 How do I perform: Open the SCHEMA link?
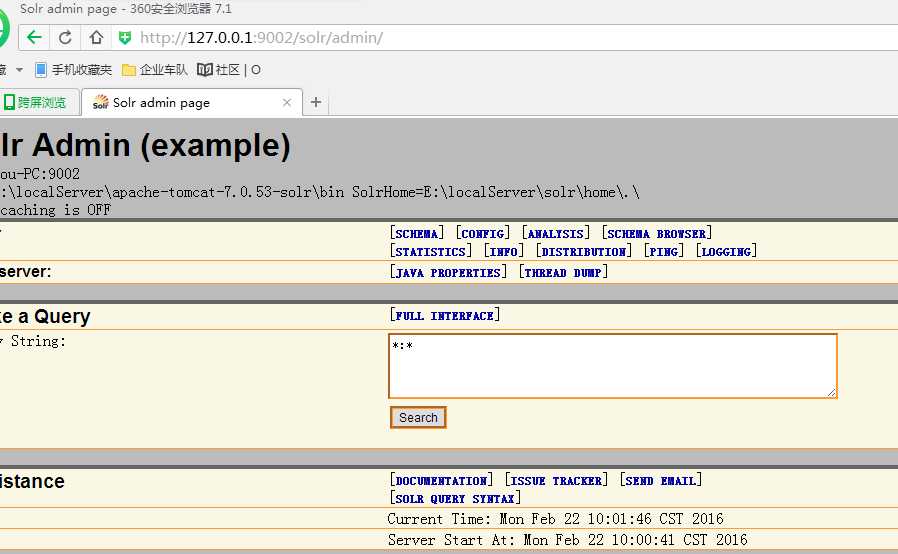(417, 234)
